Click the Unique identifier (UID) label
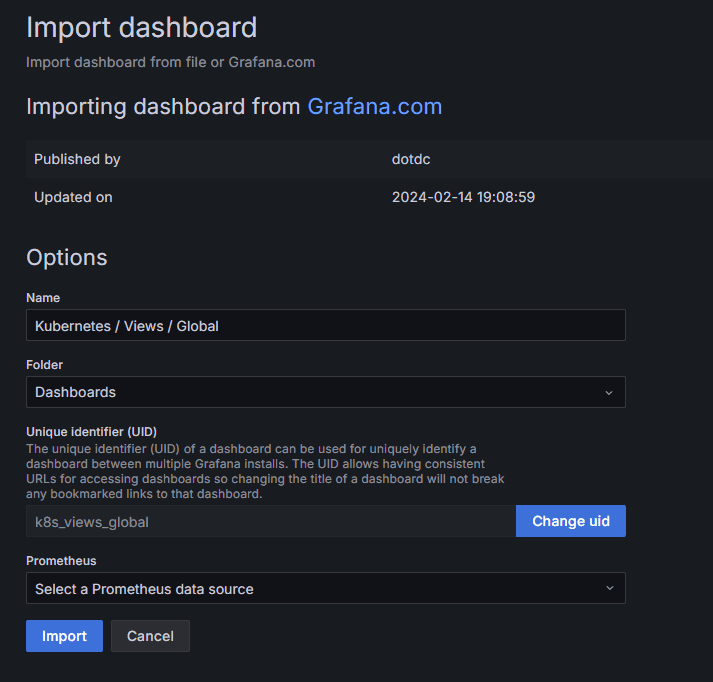Viewport: 713px width, 682px height. click(x=91, y=431)
